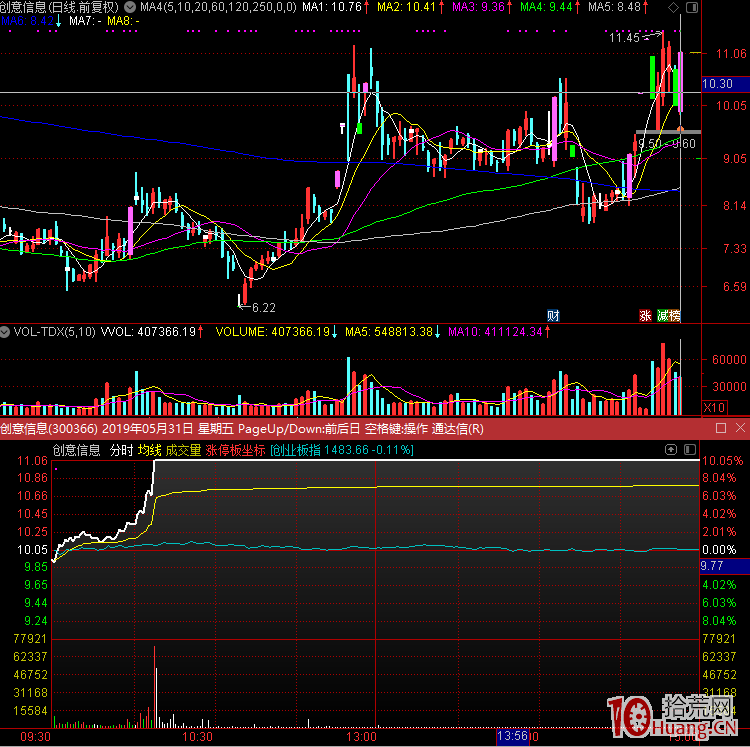Click the 11.06 price label on the daily axis
The image size is (750, 747).
[731, 54]
